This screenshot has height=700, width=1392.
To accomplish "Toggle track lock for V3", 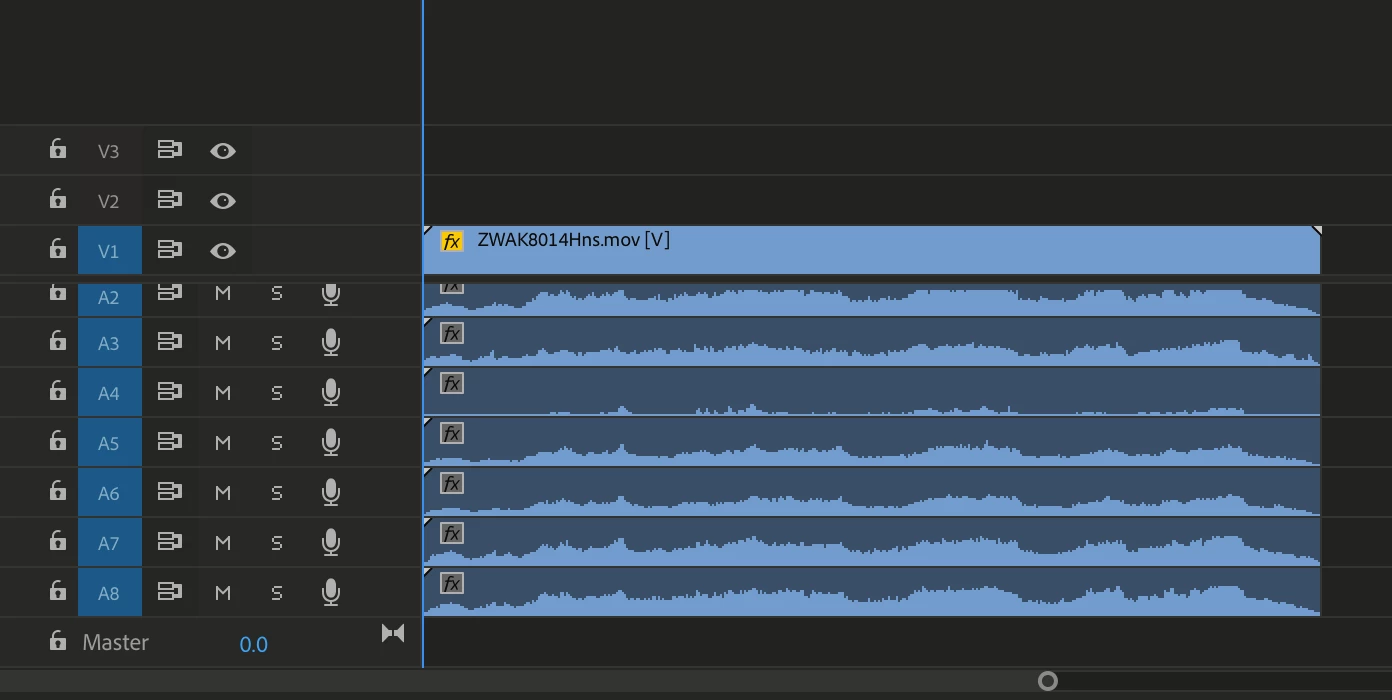I will [58, 150].
